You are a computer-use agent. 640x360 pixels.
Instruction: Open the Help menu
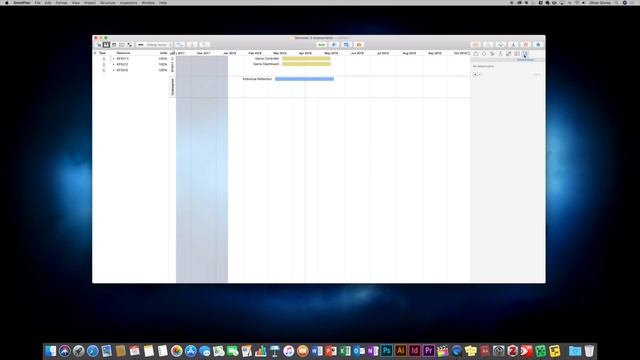(x=163, y=2)
